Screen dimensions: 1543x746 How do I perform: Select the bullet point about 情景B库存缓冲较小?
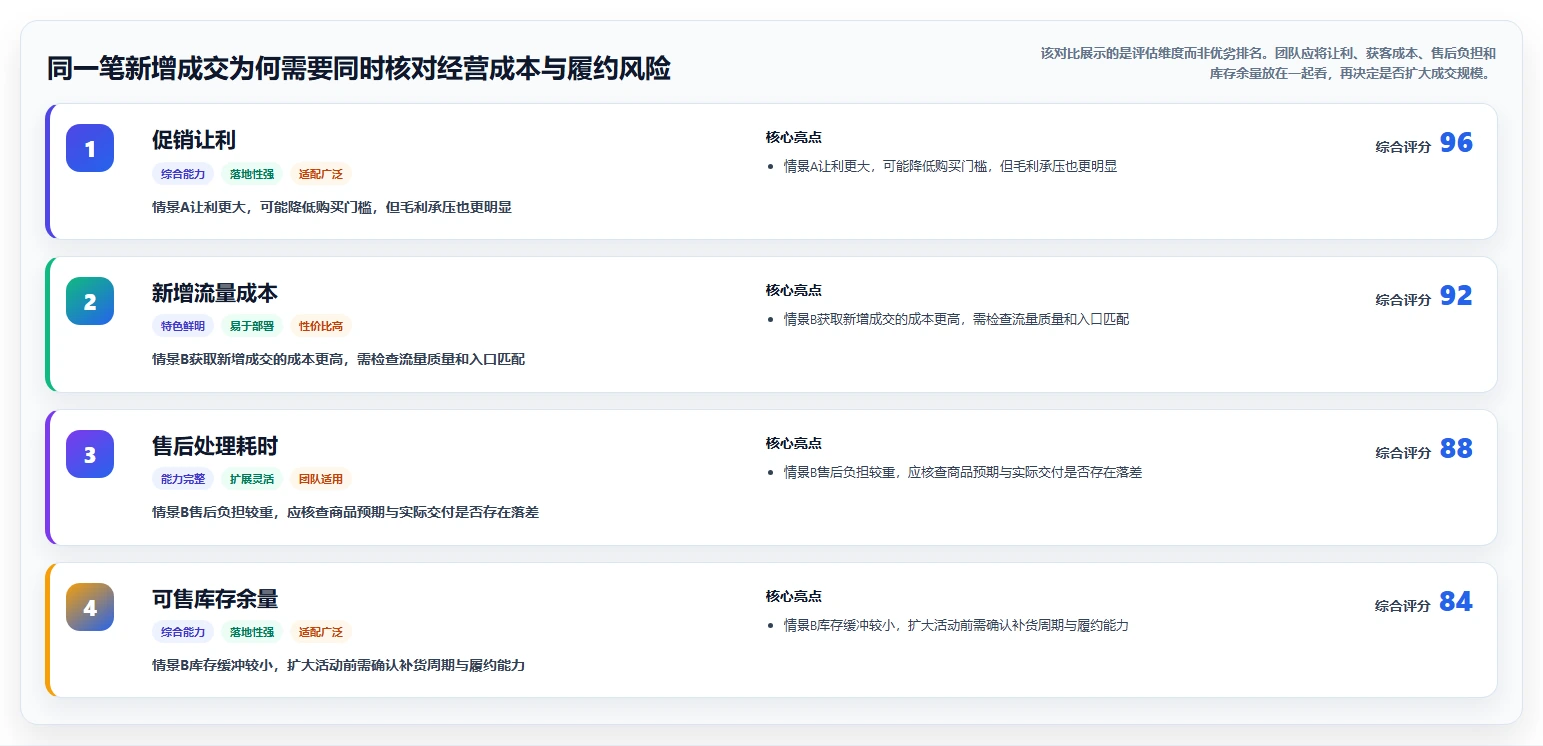956,625
